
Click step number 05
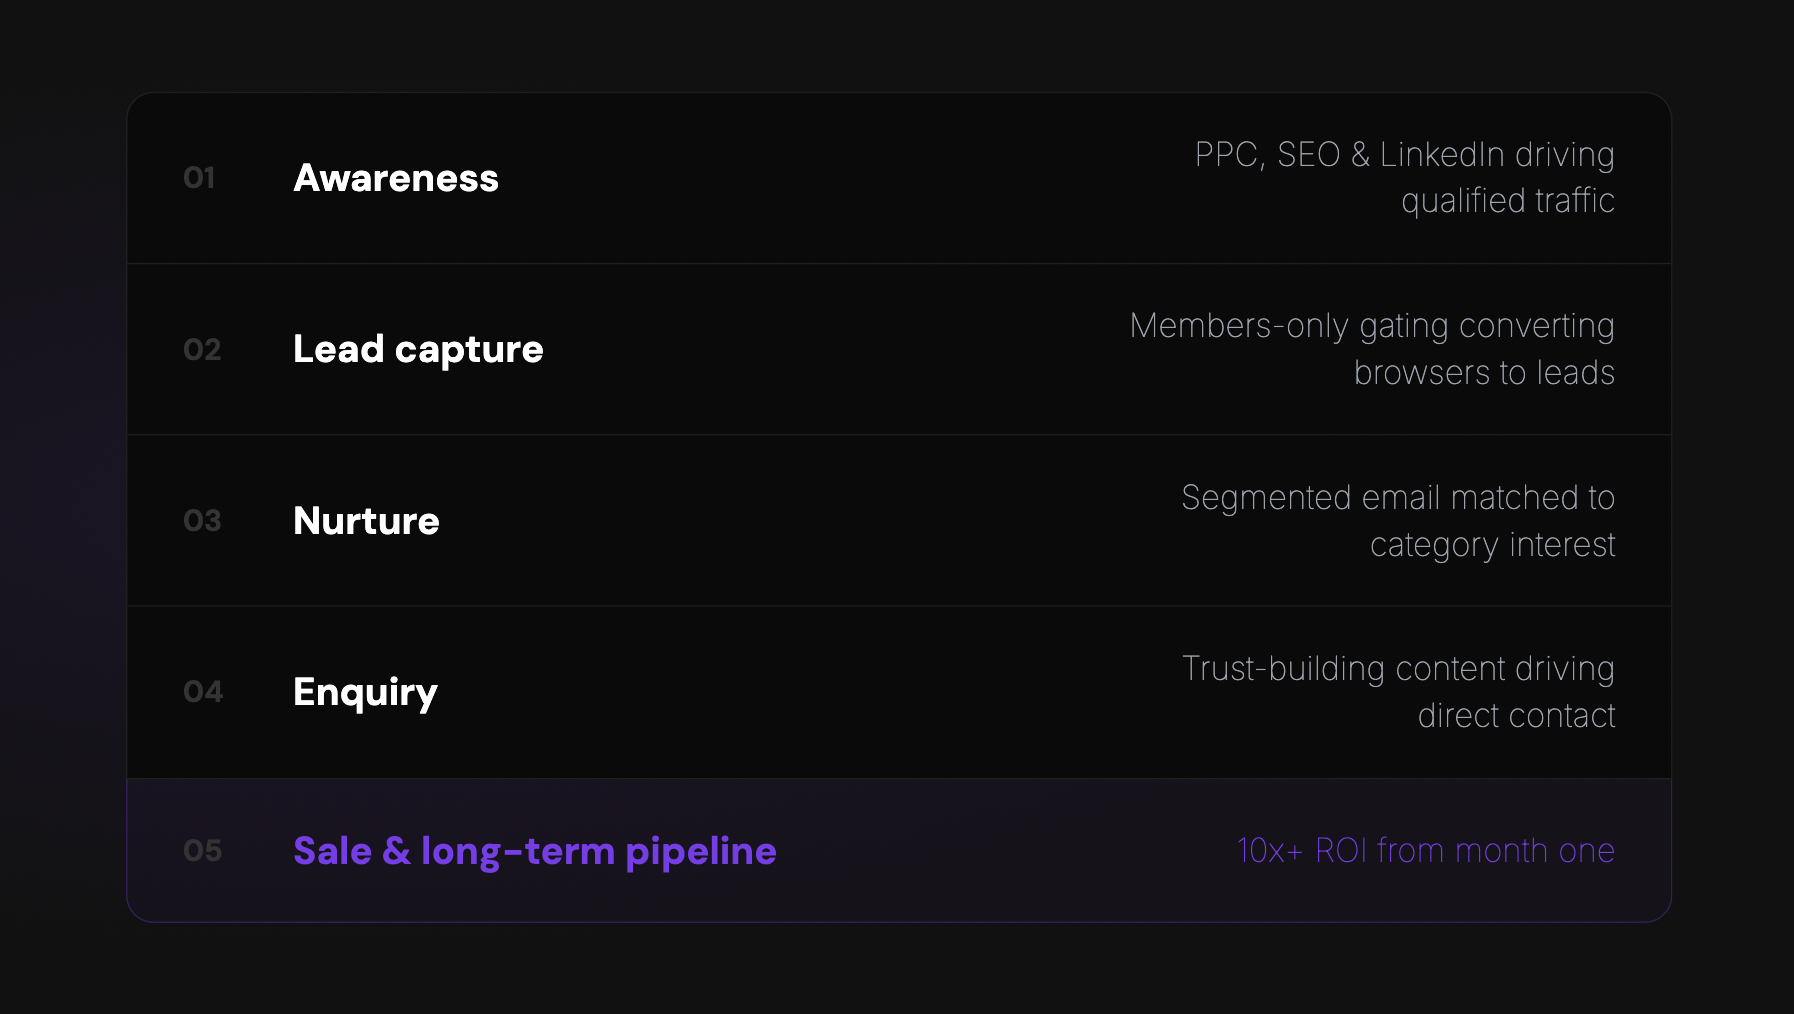(x=202, y=851)
